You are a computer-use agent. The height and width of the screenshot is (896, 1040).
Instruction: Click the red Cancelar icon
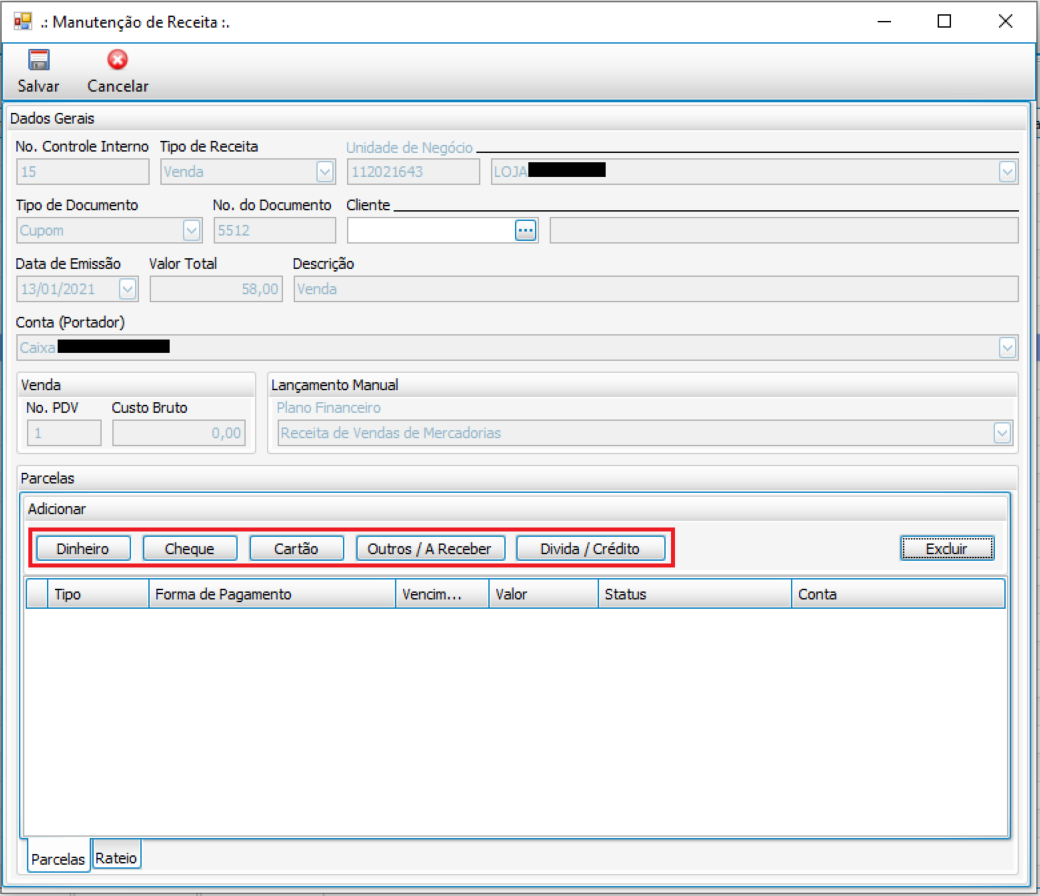117,60
